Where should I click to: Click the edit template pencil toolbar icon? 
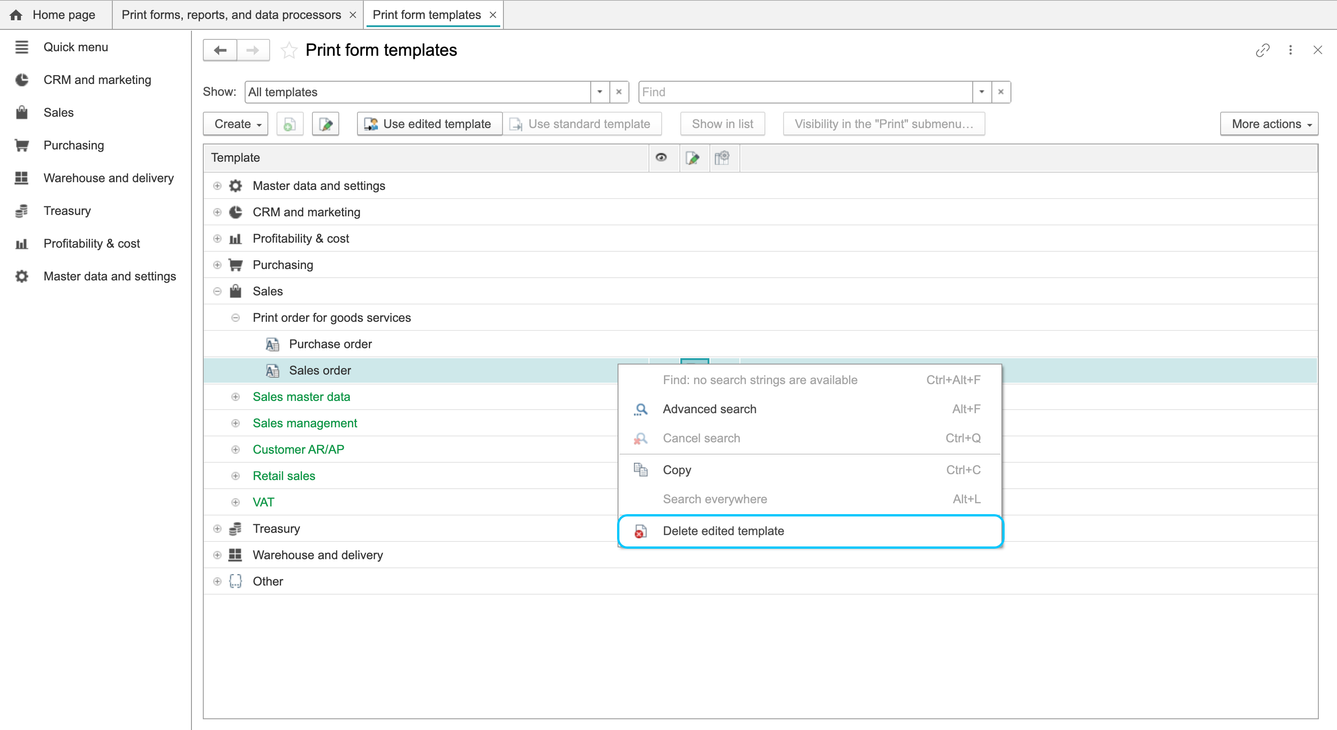tap(325, 124)
